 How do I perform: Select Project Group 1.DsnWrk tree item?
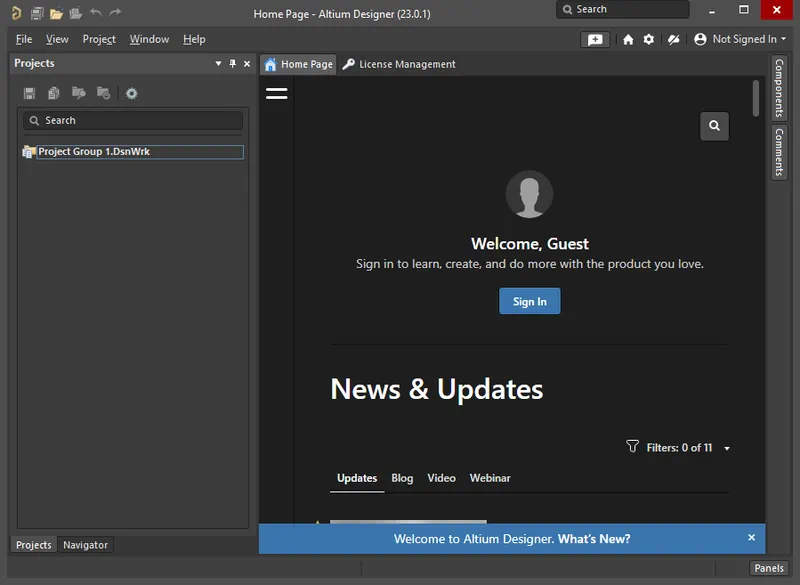(140, 152)
